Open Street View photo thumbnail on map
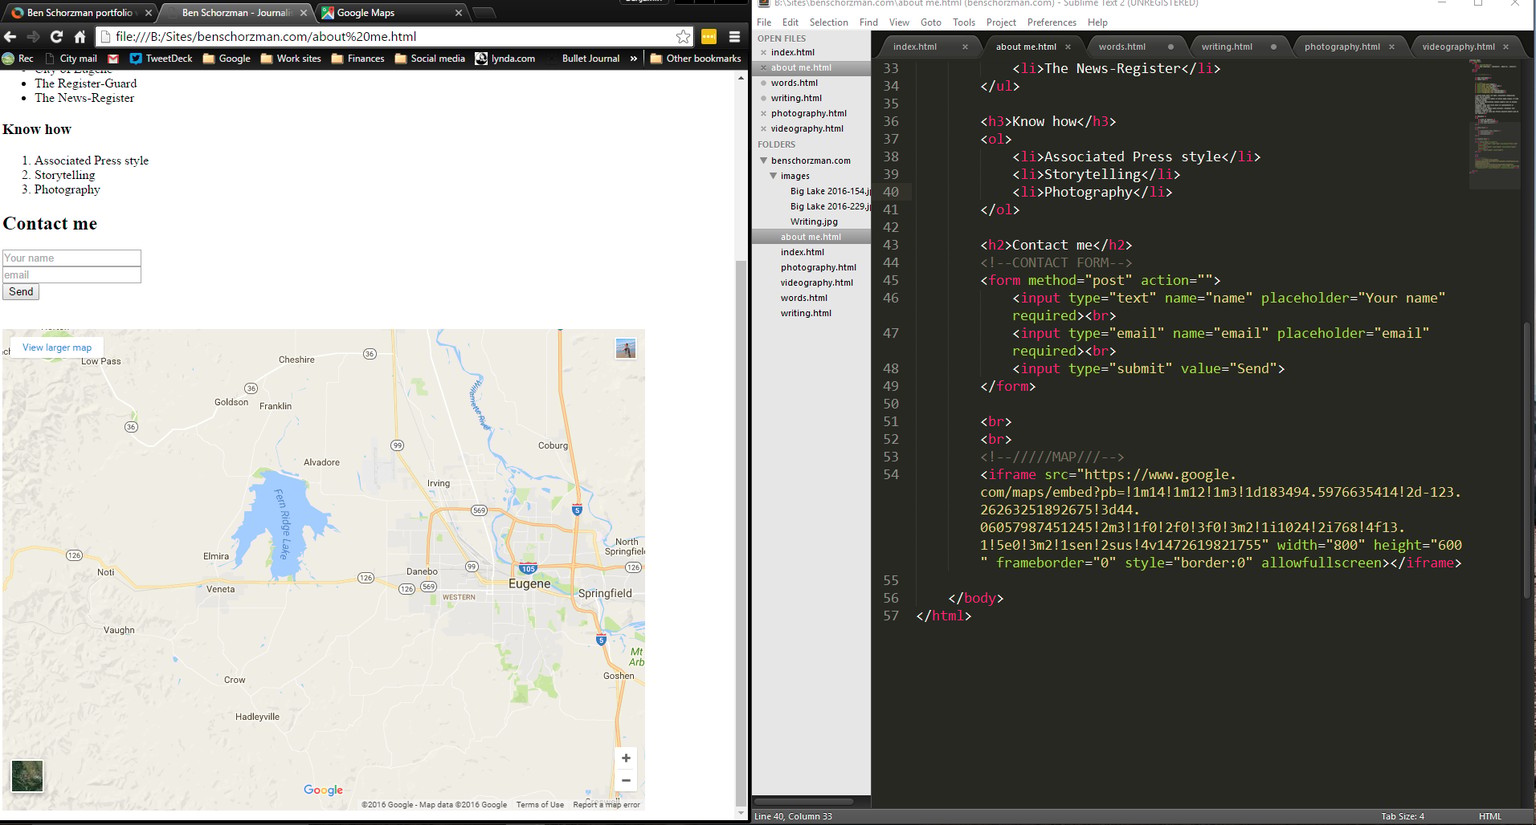Viewport: 1536px width, 825px height. tap(626, 349)
